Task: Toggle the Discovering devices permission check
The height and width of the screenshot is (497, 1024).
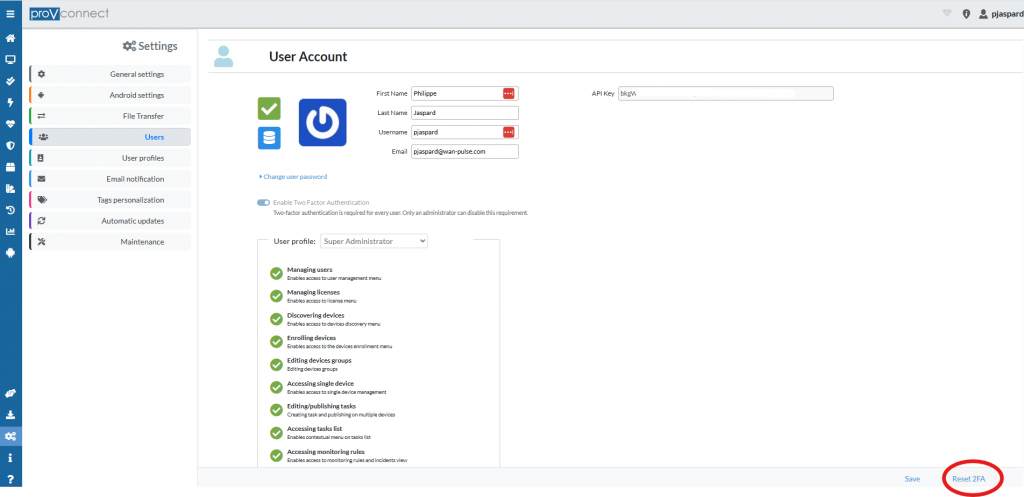Action: 276,319
